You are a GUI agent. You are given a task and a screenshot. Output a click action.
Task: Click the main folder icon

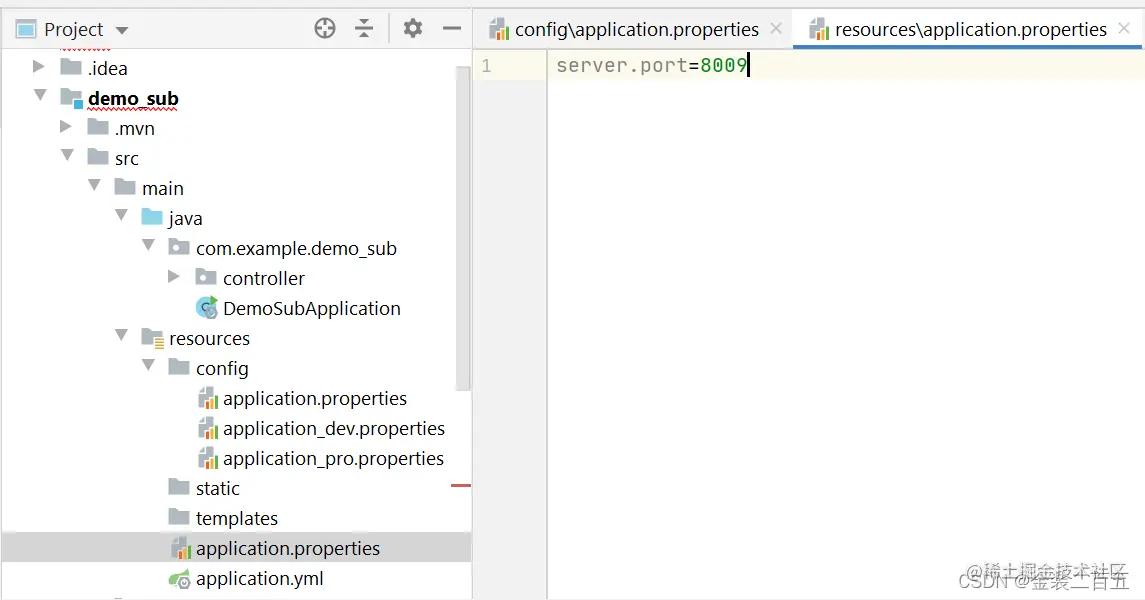point(125,188)
